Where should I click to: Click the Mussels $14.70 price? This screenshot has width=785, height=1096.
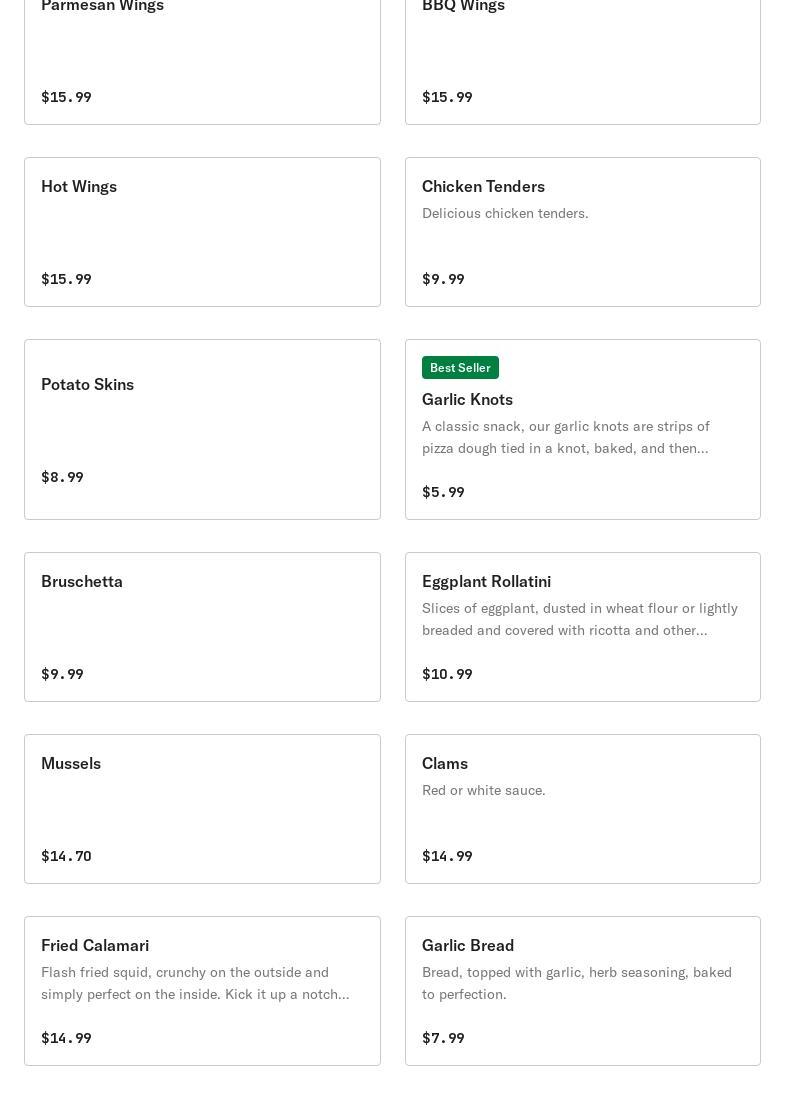pos(66,856)
